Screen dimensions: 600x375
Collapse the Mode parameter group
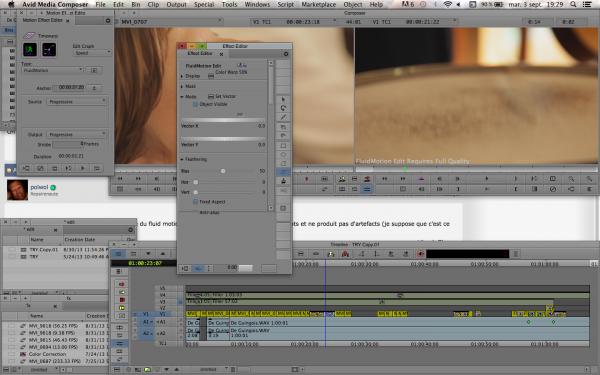182,97
